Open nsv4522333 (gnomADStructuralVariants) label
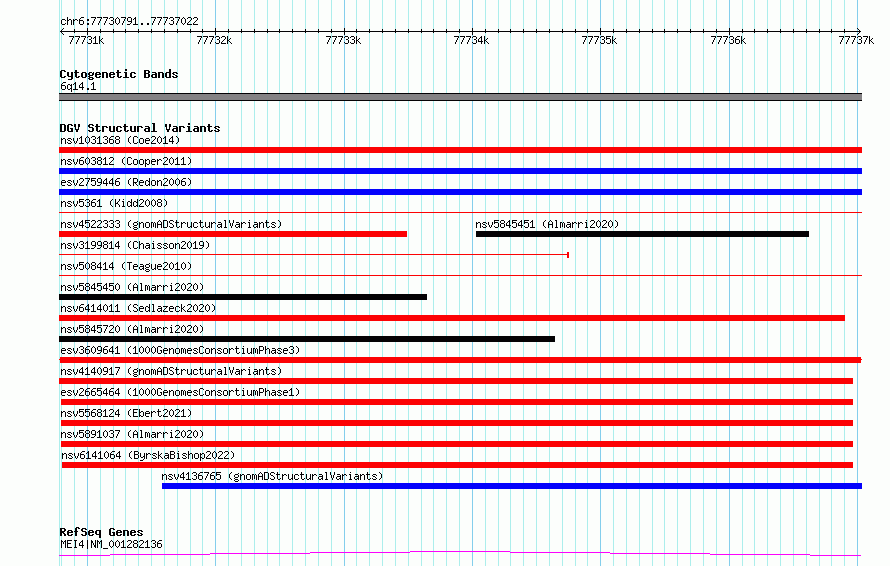The height and width of the screenshot is (566, 890). click(171, 224)
